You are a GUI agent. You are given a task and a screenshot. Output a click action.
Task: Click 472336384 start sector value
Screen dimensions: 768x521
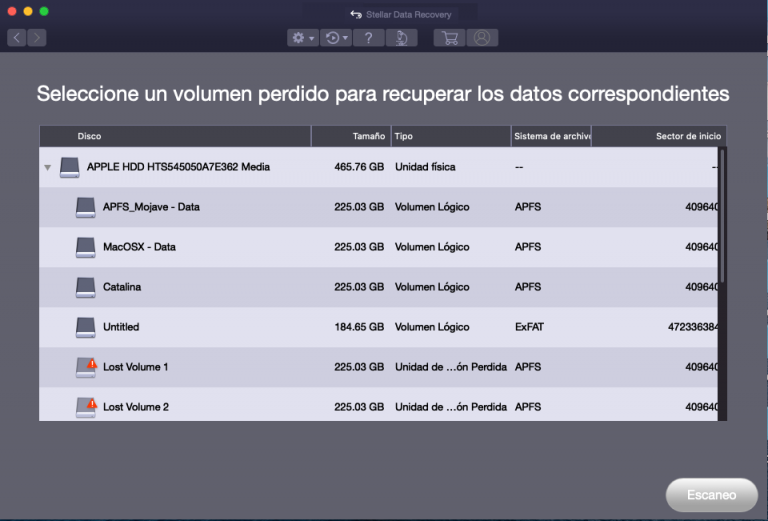click(x=693, y=327)
